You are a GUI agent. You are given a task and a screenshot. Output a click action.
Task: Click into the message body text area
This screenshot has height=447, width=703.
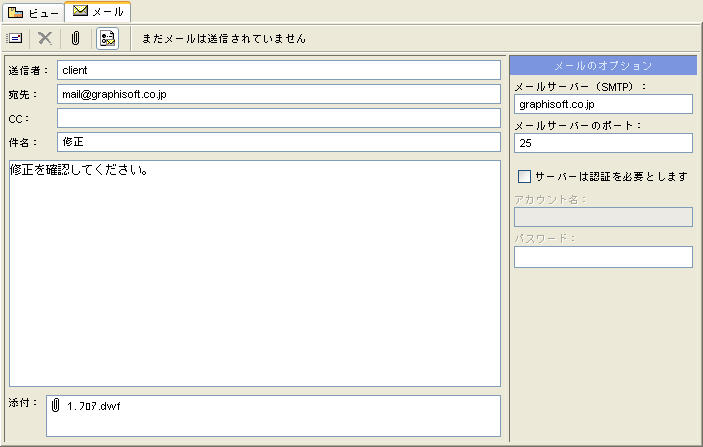[255, 273]
